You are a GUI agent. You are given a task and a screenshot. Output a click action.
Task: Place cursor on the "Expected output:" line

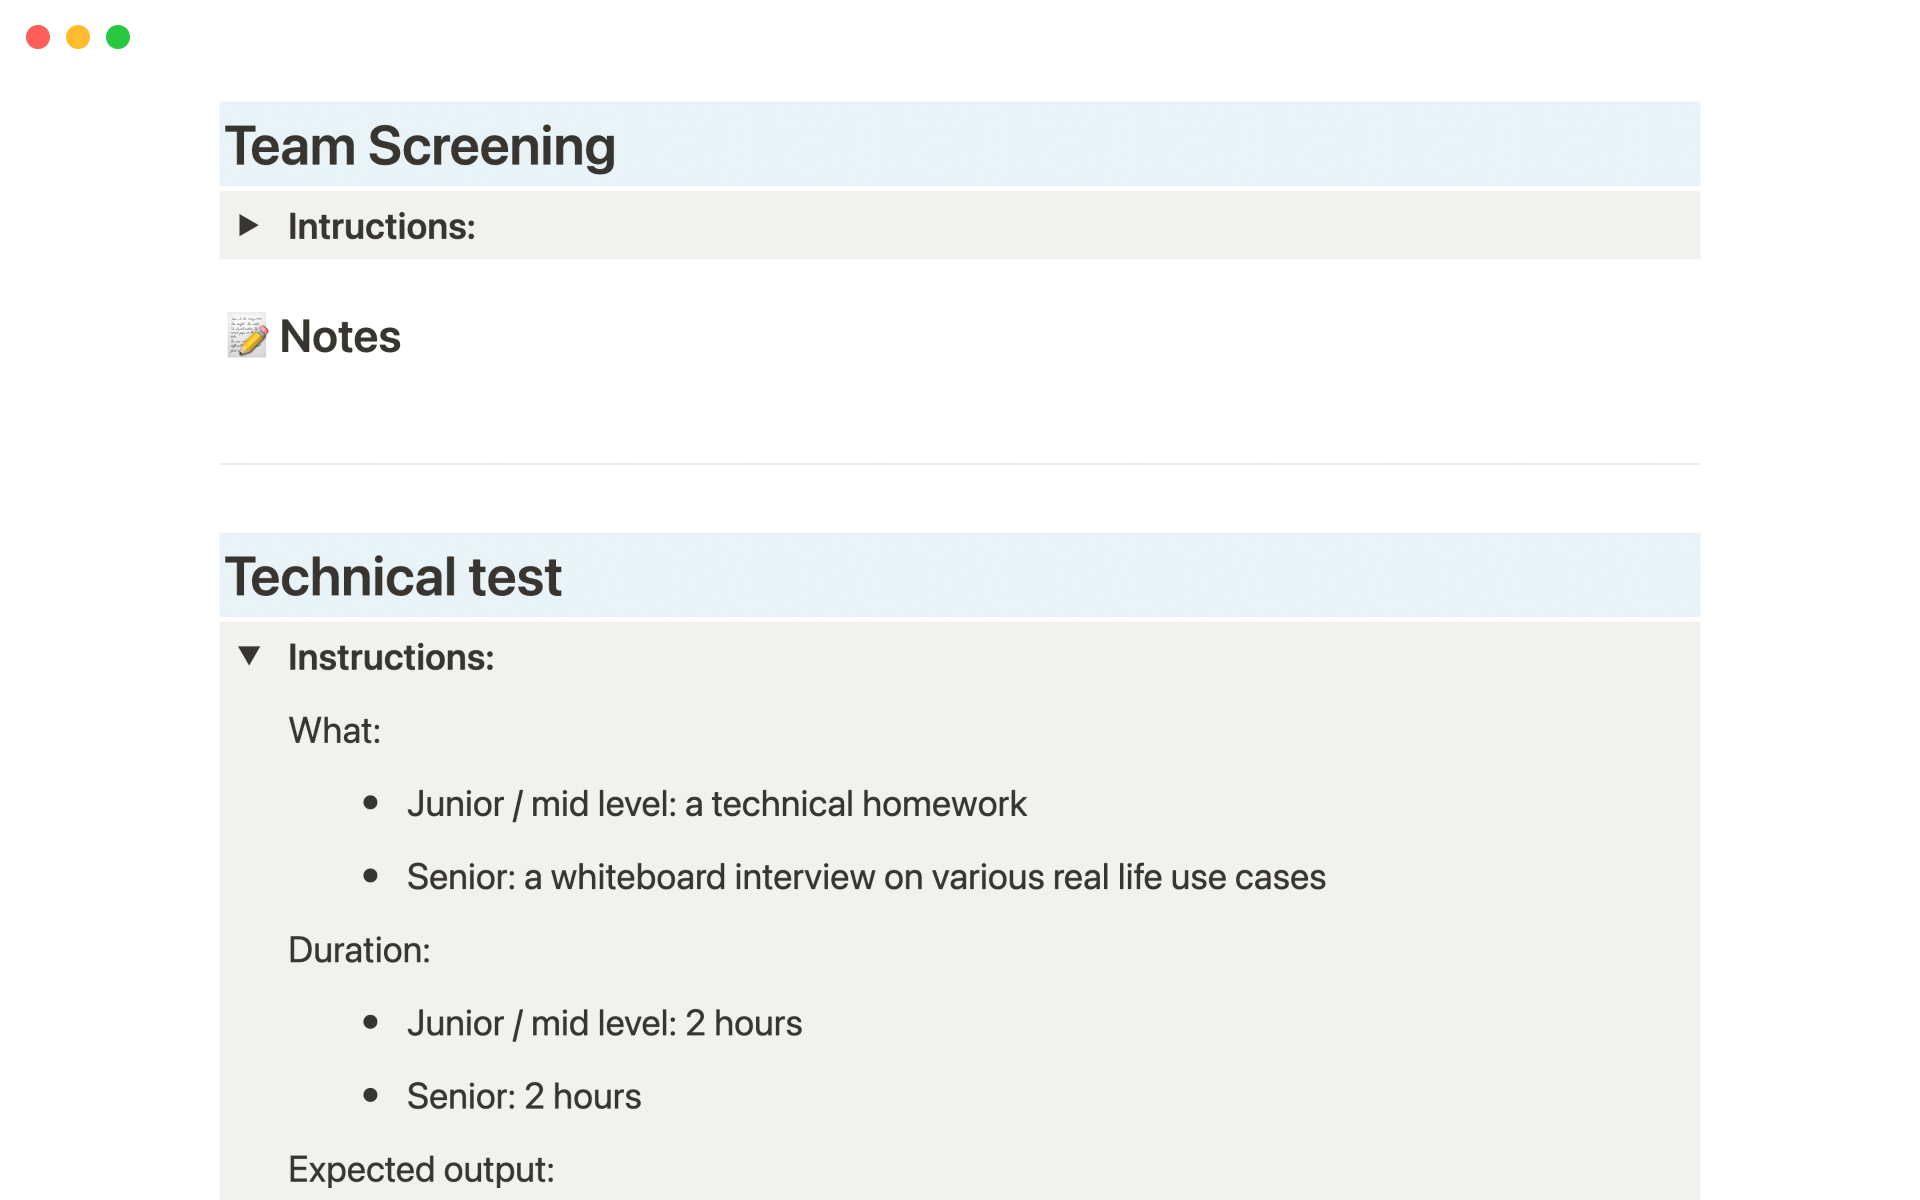(421, 1170)
